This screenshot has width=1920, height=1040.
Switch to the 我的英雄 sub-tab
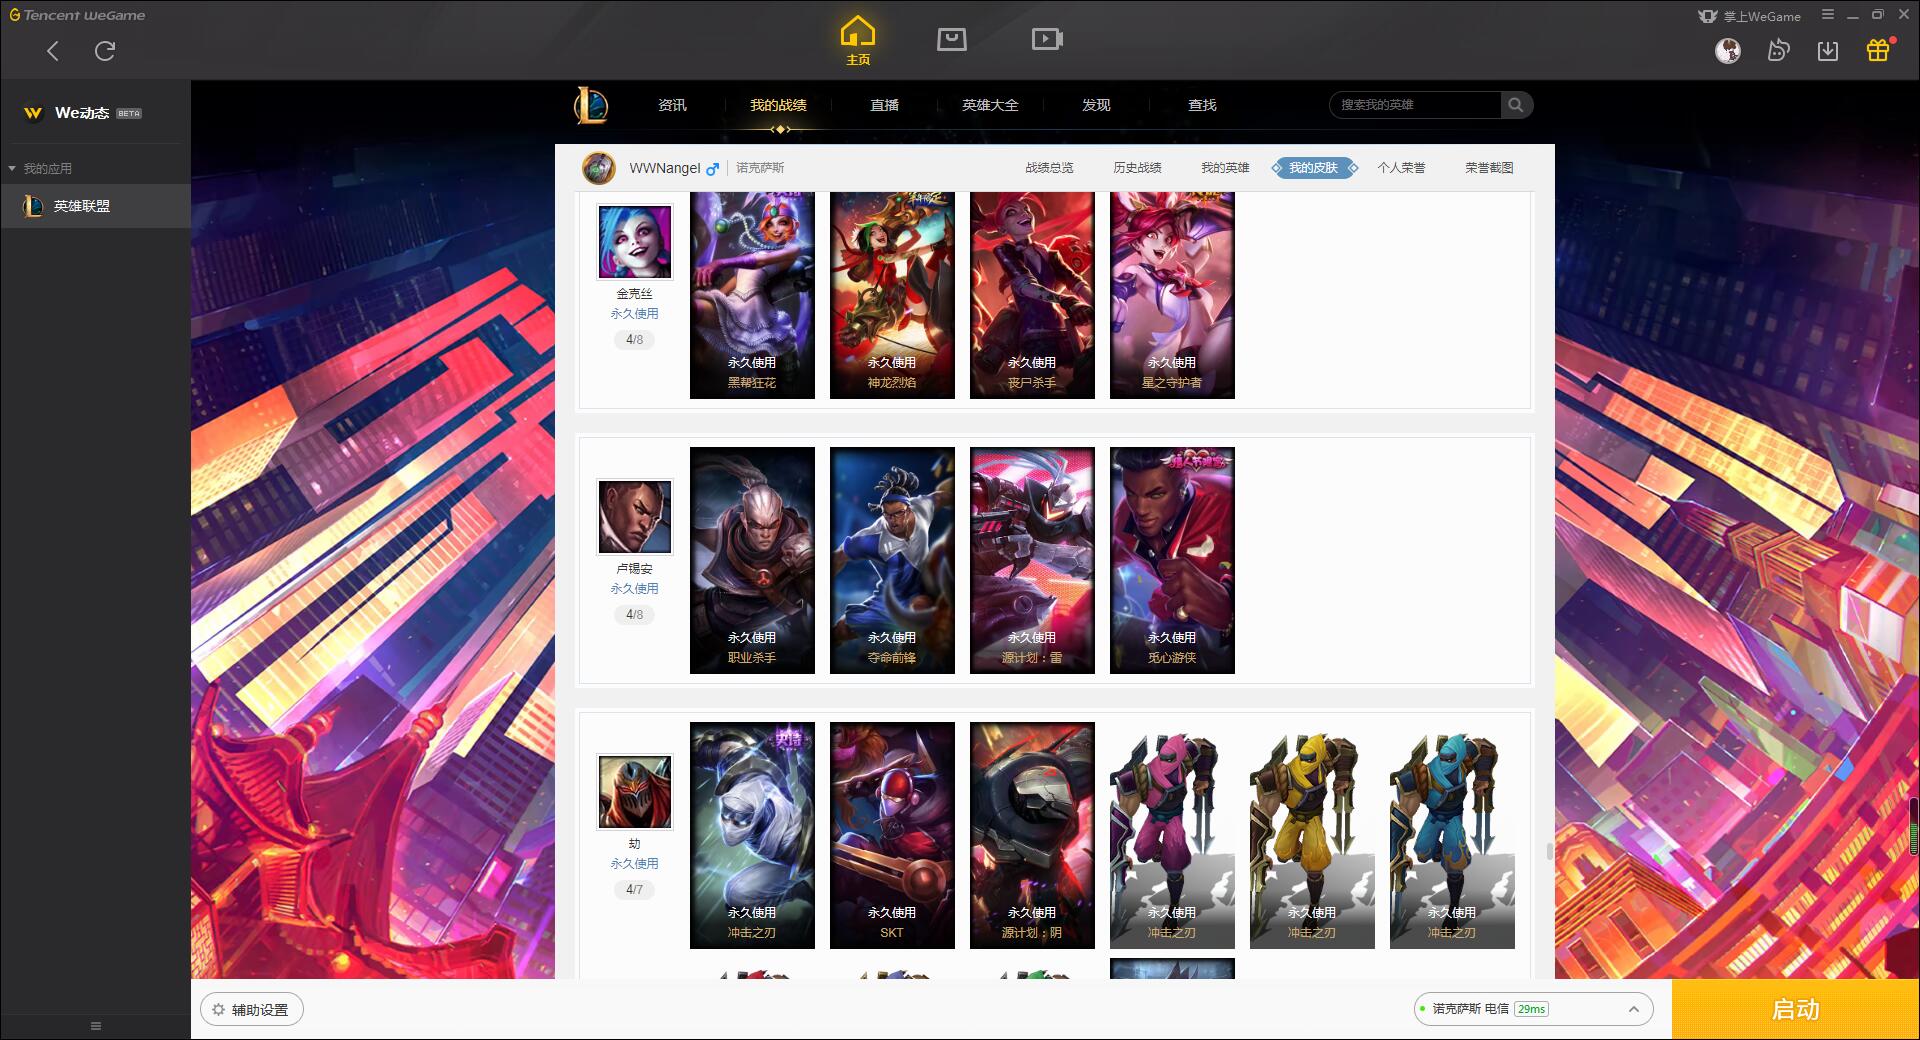1225,168
